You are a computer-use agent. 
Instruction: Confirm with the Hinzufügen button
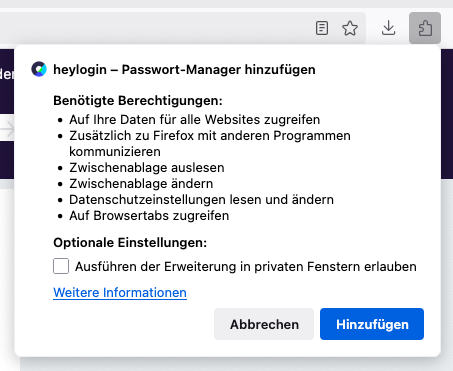point(372,324)
